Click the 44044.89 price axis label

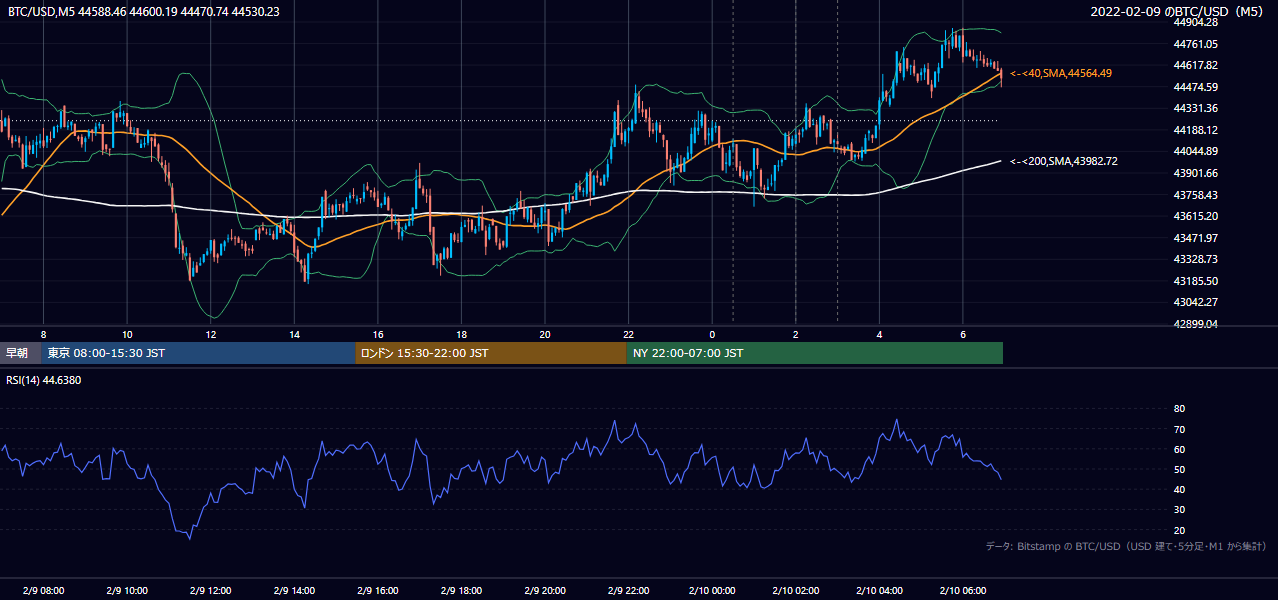1195,151
